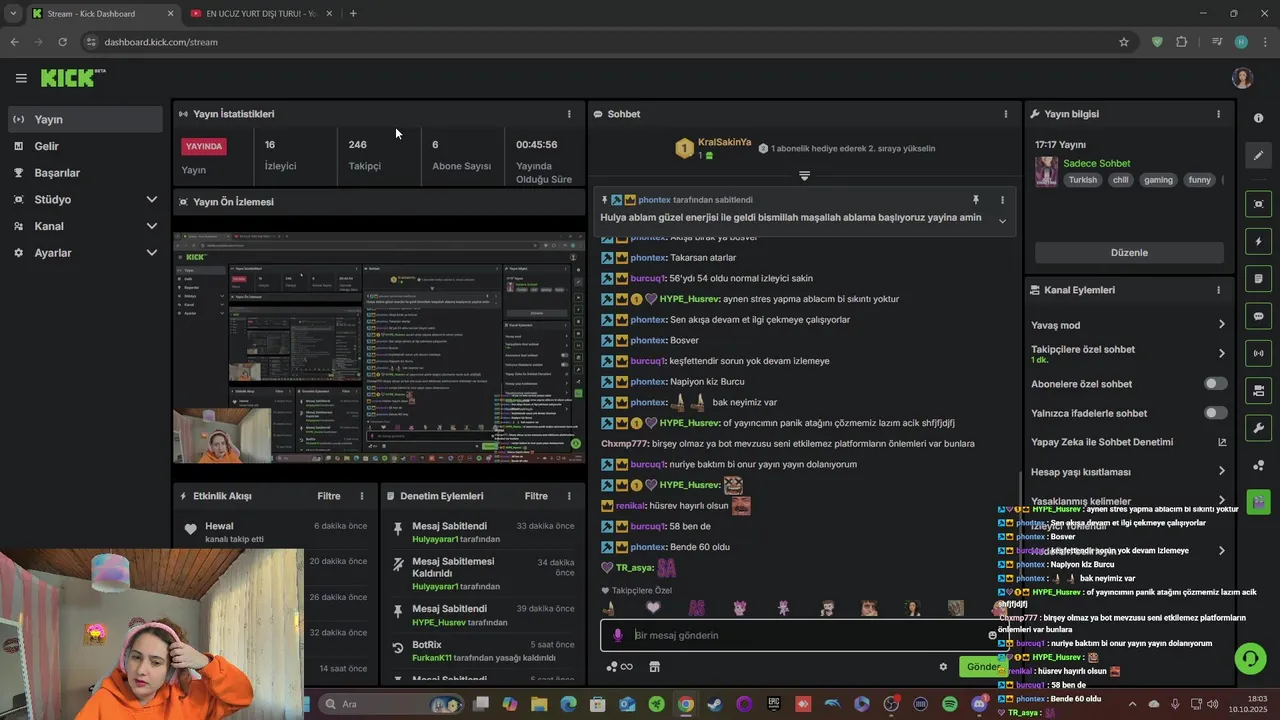Click the shop icon below the message box

[x=654, y=667]
